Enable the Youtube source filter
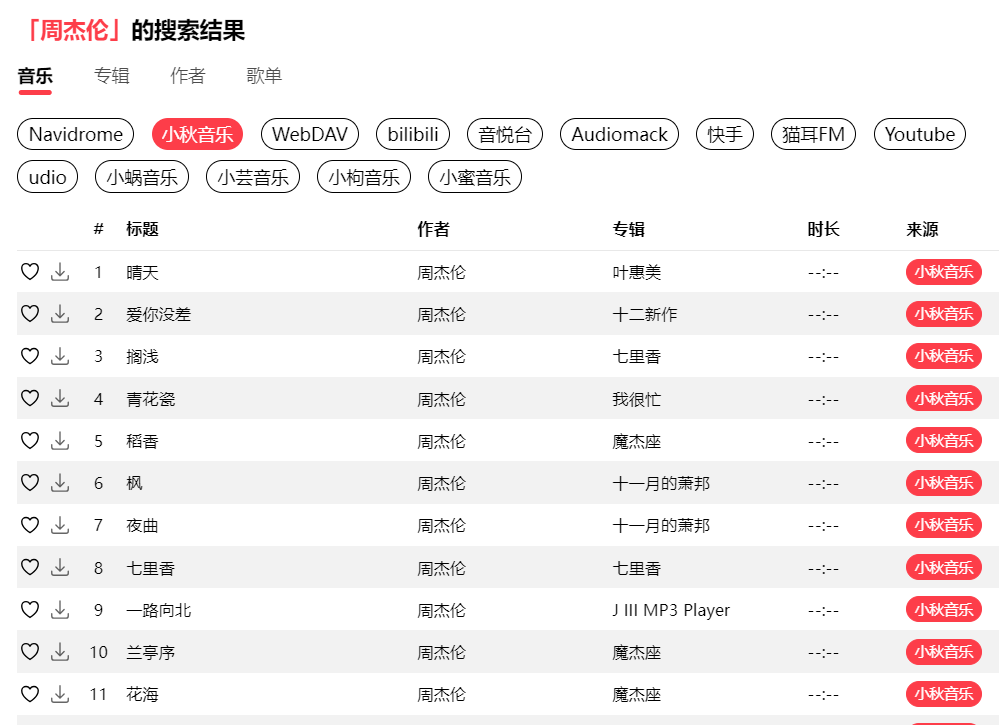Image resolution: width=999 pixels, height=725 pixels. [919, 134]
